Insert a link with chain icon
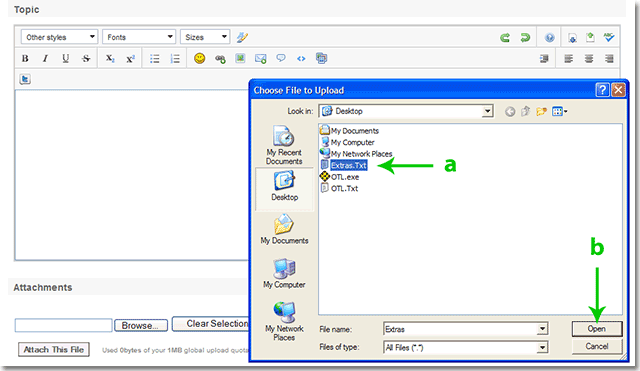The height and width of the screenshot is (371, 640). pos(220,59)
